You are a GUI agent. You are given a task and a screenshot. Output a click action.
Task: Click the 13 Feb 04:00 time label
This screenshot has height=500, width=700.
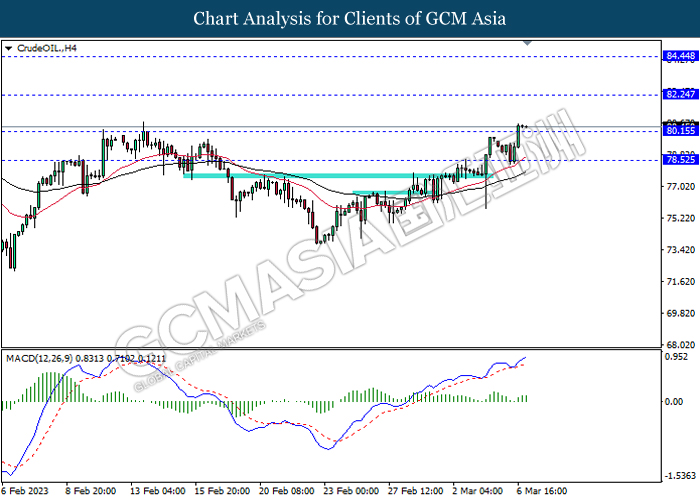[x=158, y=491]
